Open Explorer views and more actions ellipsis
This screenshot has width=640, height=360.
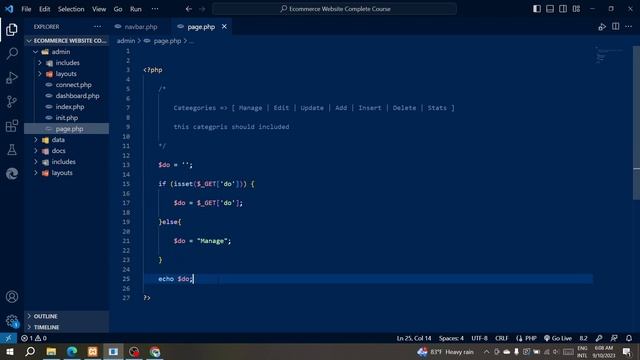(97, 27)
